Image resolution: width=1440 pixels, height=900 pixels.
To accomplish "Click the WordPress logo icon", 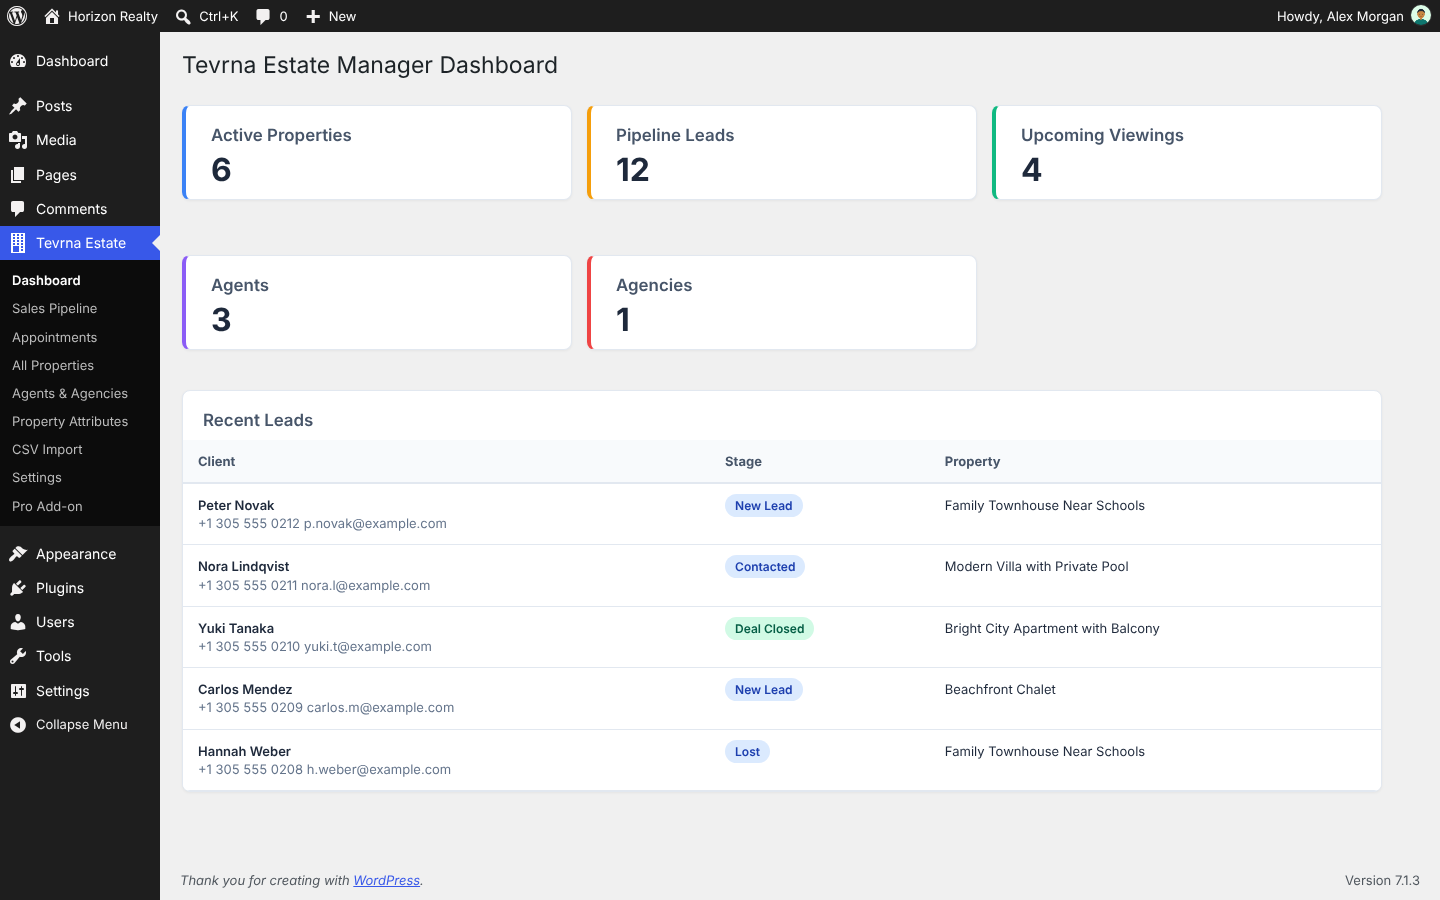I will (x=17, y=16).
